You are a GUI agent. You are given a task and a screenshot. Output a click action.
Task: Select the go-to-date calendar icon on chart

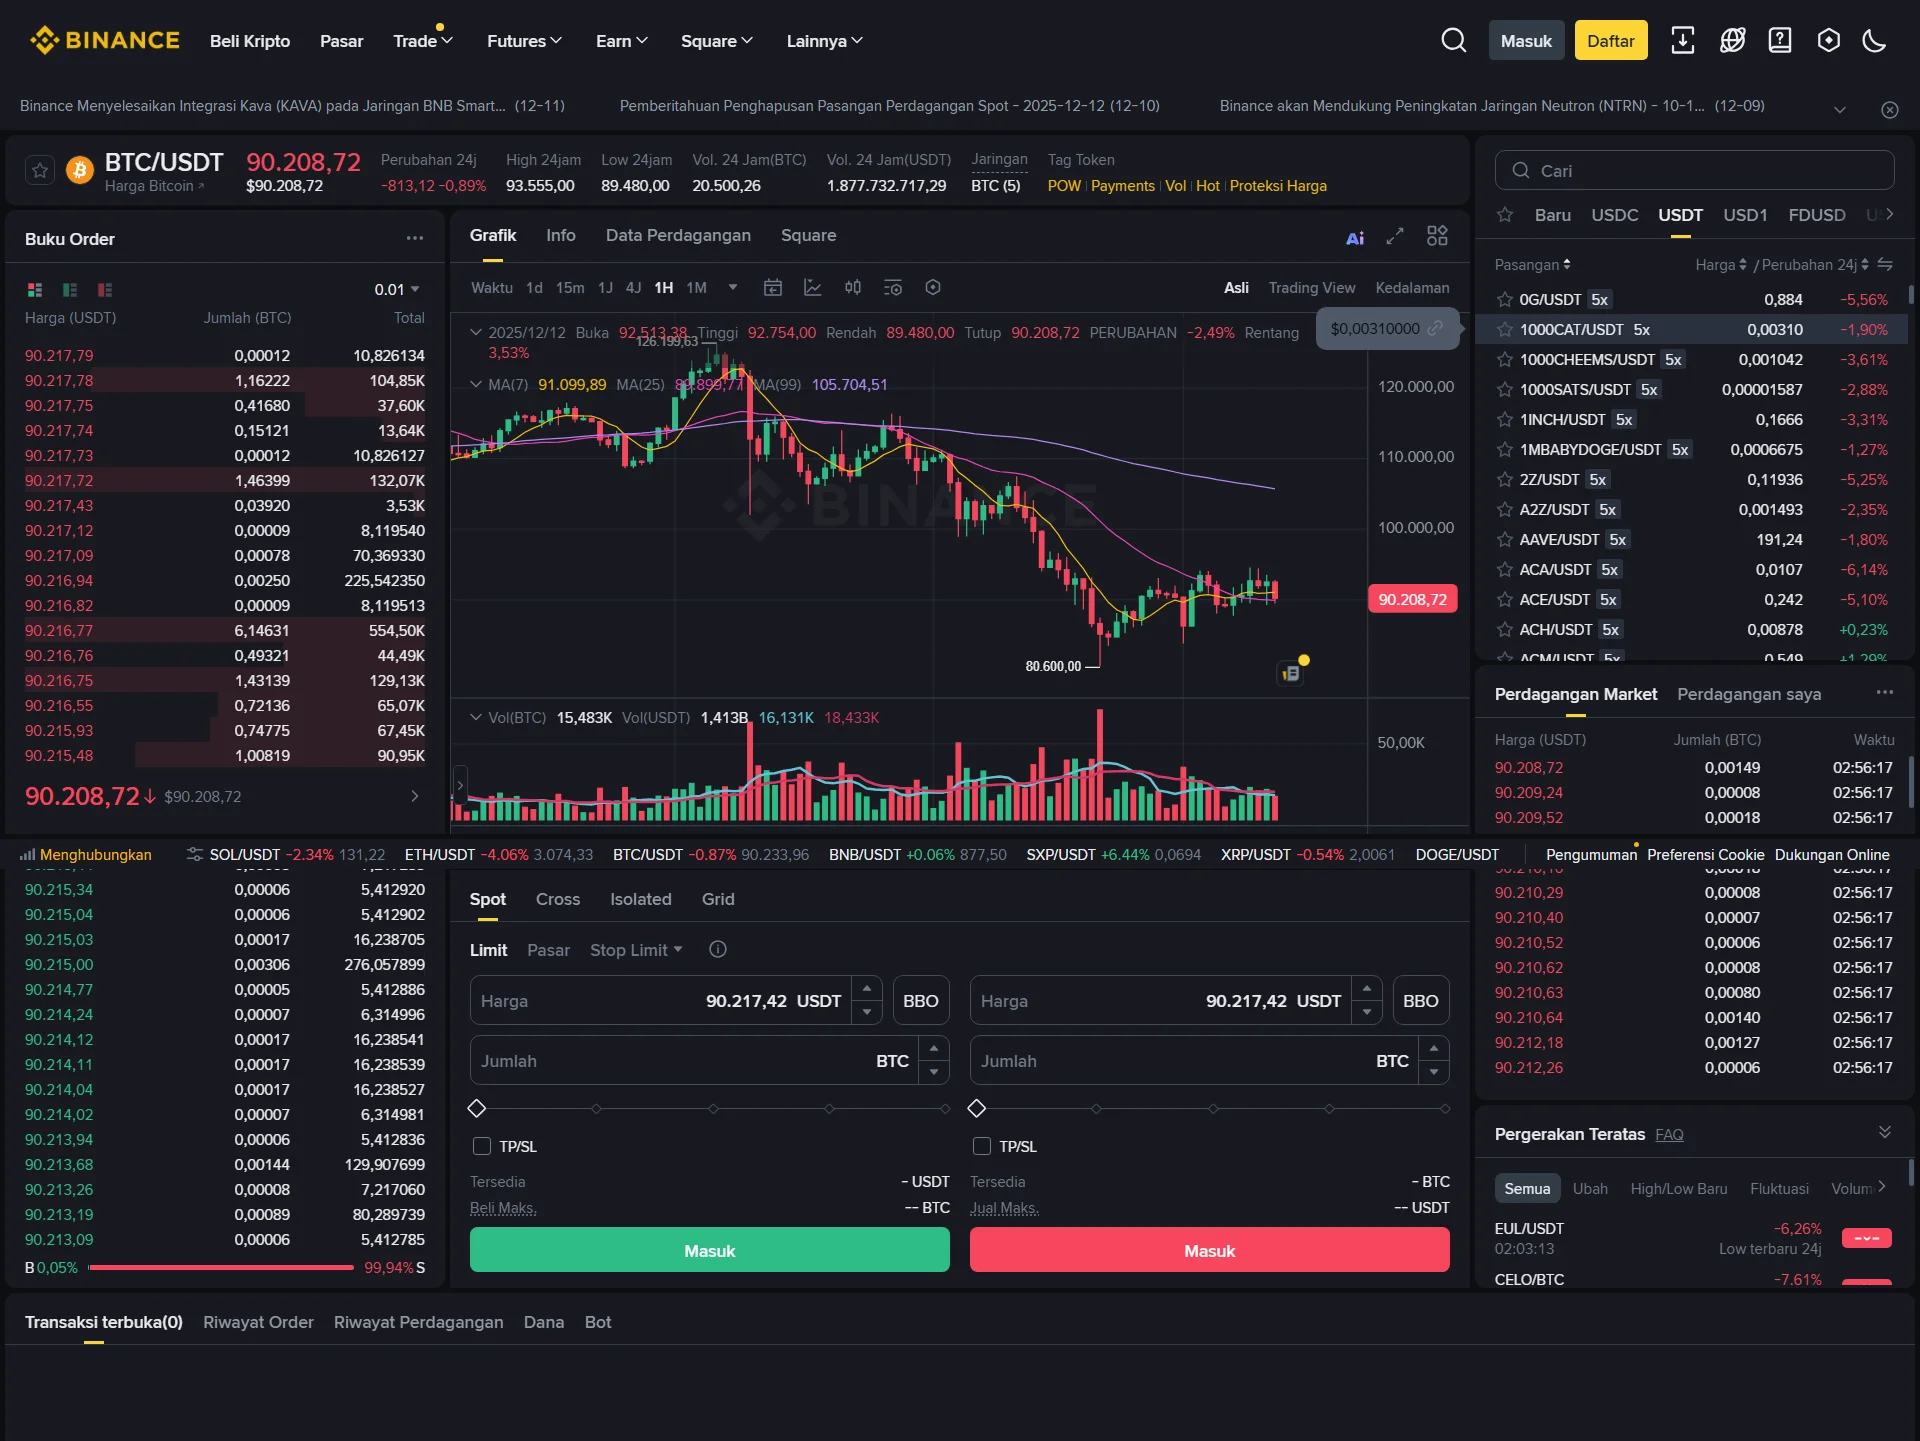(x=772, y=288)
